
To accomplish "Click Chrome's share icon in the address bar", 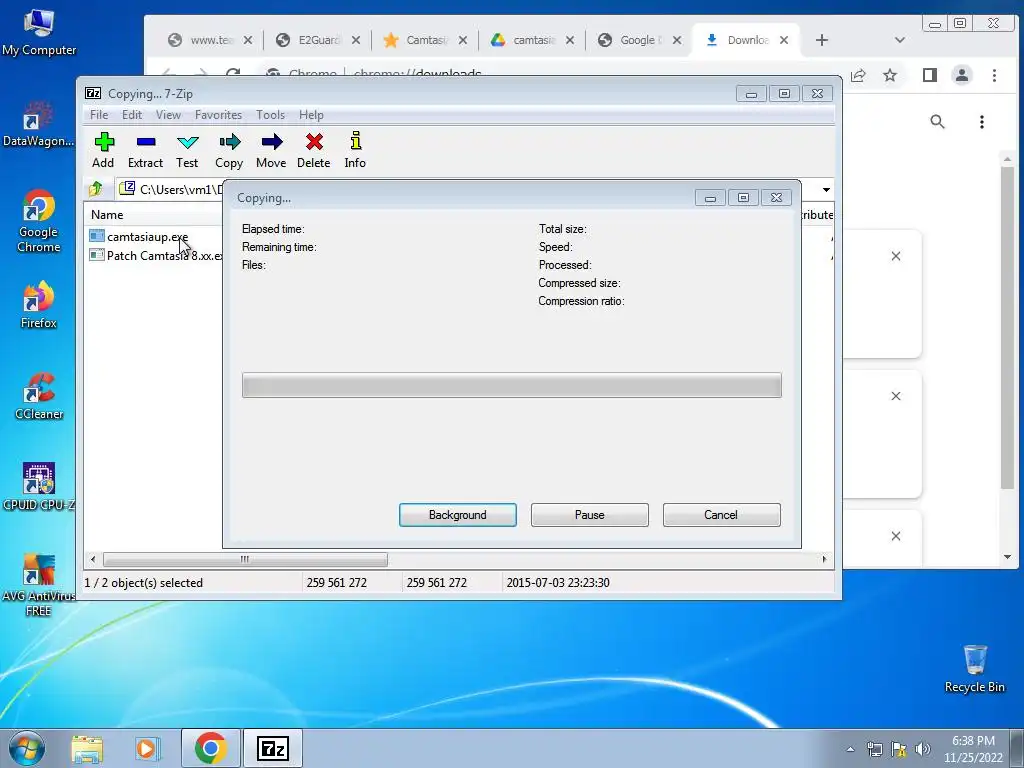I will (x=858, y=75).
